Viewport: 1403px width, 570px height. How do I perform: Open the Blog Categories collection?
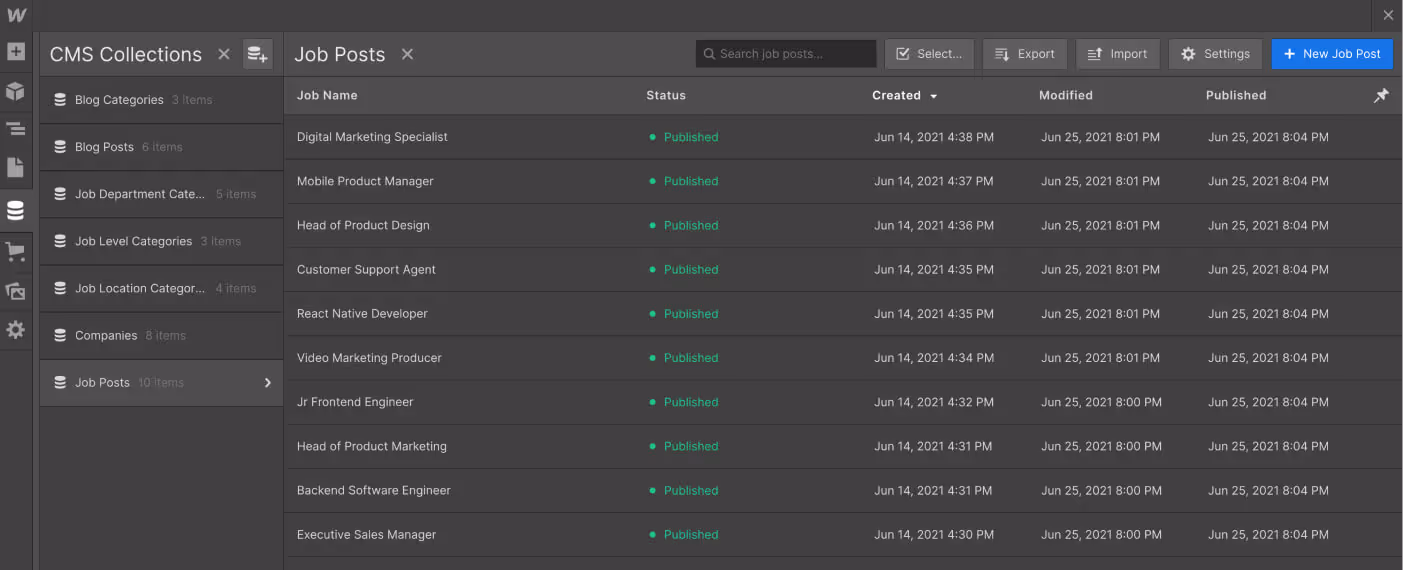(161, 100)
